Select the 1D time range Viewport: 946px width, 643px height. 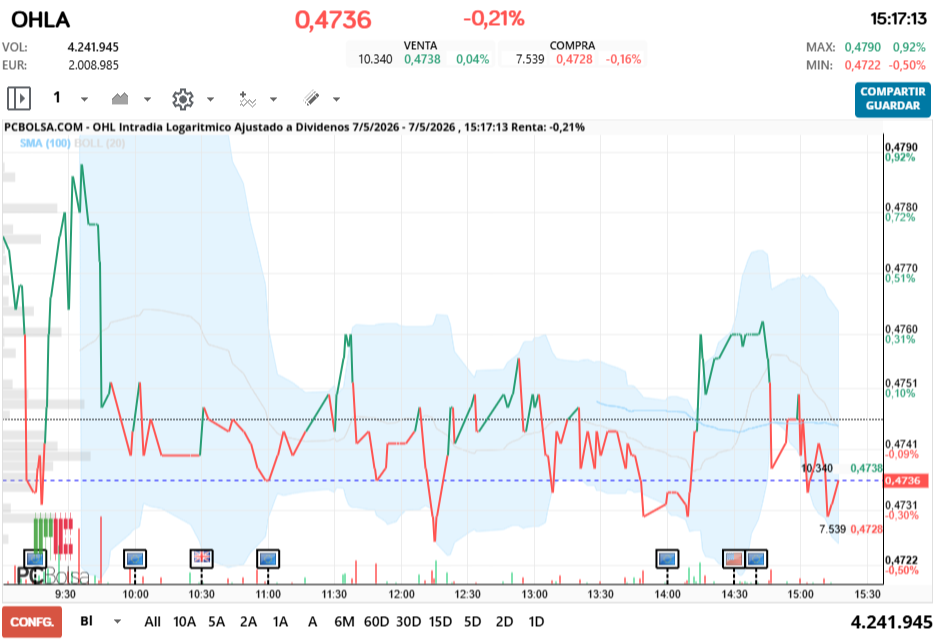536,622
